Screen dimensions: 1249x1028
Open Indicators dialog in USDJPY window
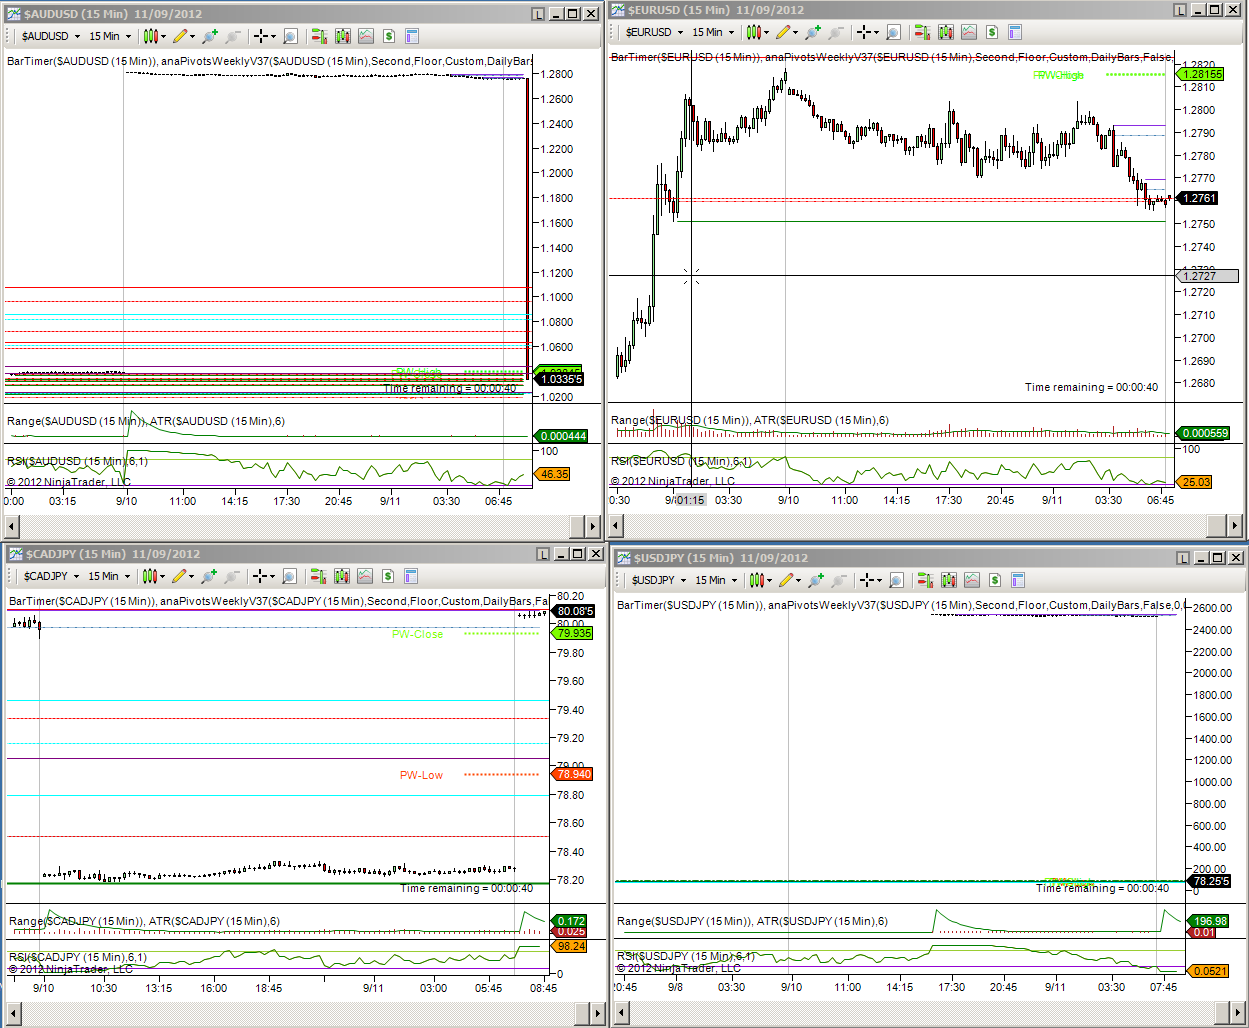[949, 580]
